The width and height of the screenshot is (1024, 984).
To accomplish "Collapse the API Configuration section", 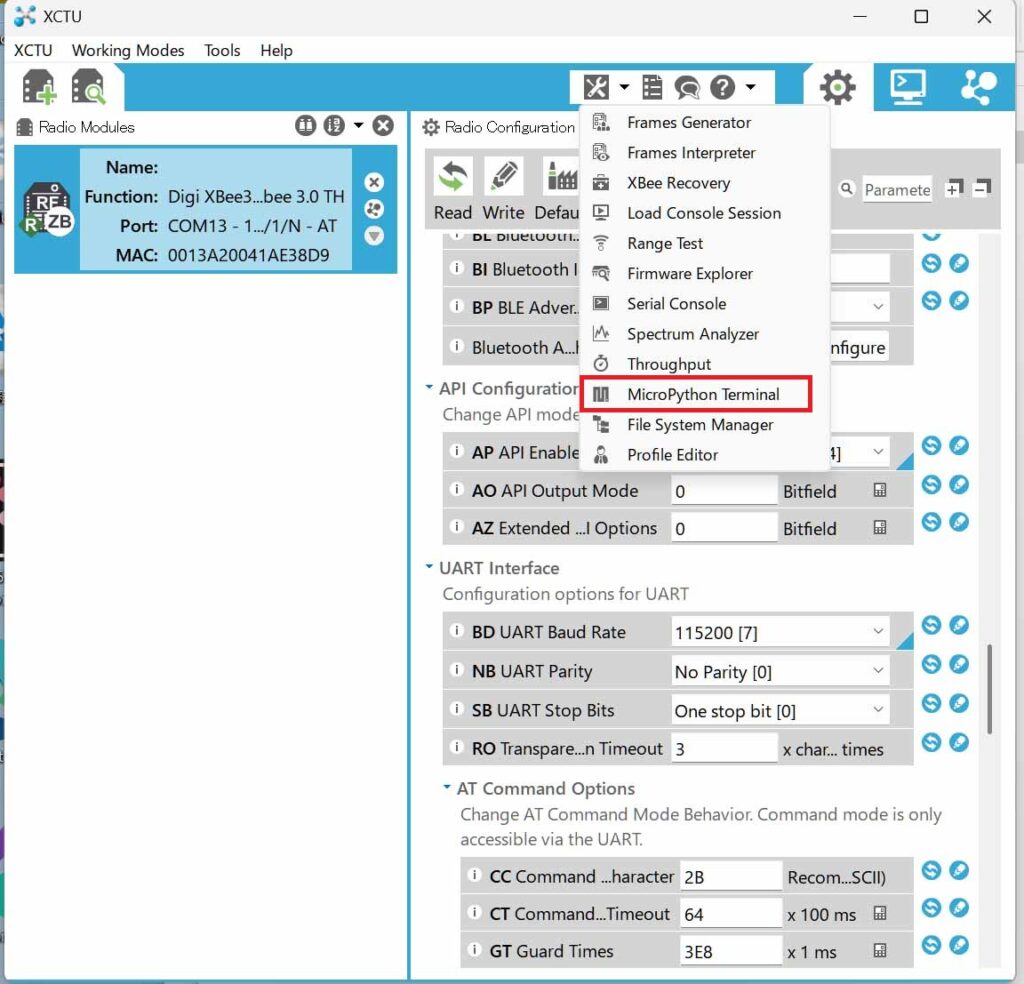I will pos(429,387).
